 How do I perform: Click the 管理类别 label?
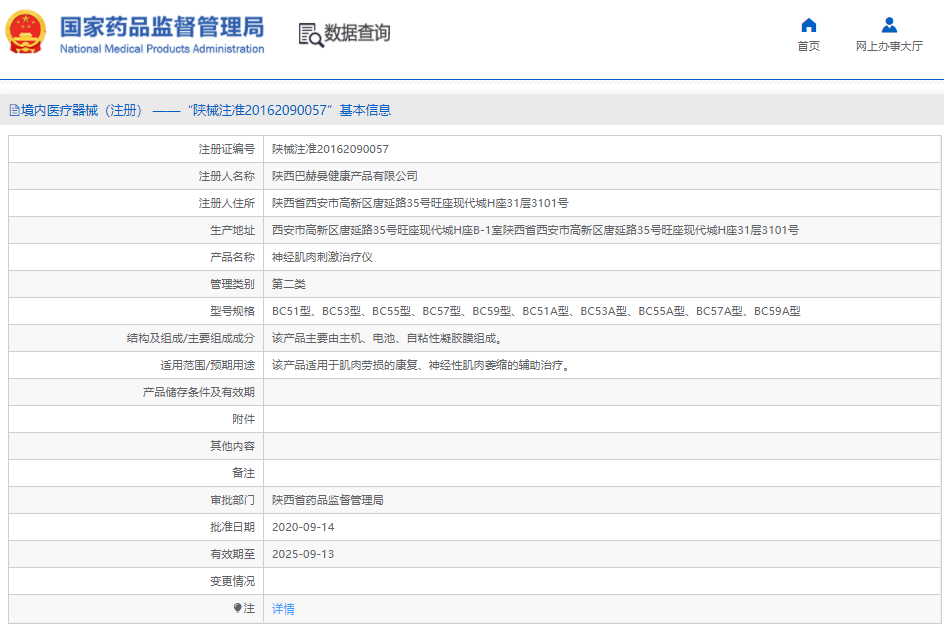click(232, 284)
